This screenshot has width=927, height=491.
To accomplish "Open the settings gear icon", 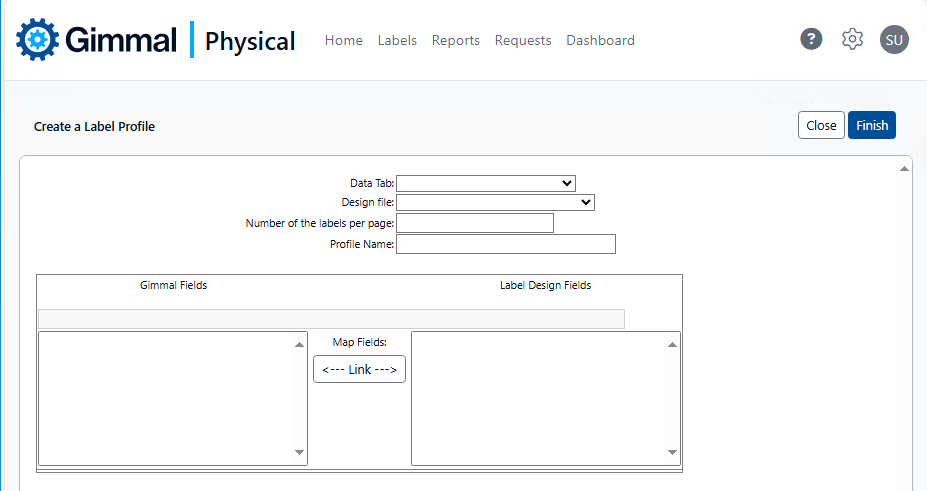I will coord(852,39).
